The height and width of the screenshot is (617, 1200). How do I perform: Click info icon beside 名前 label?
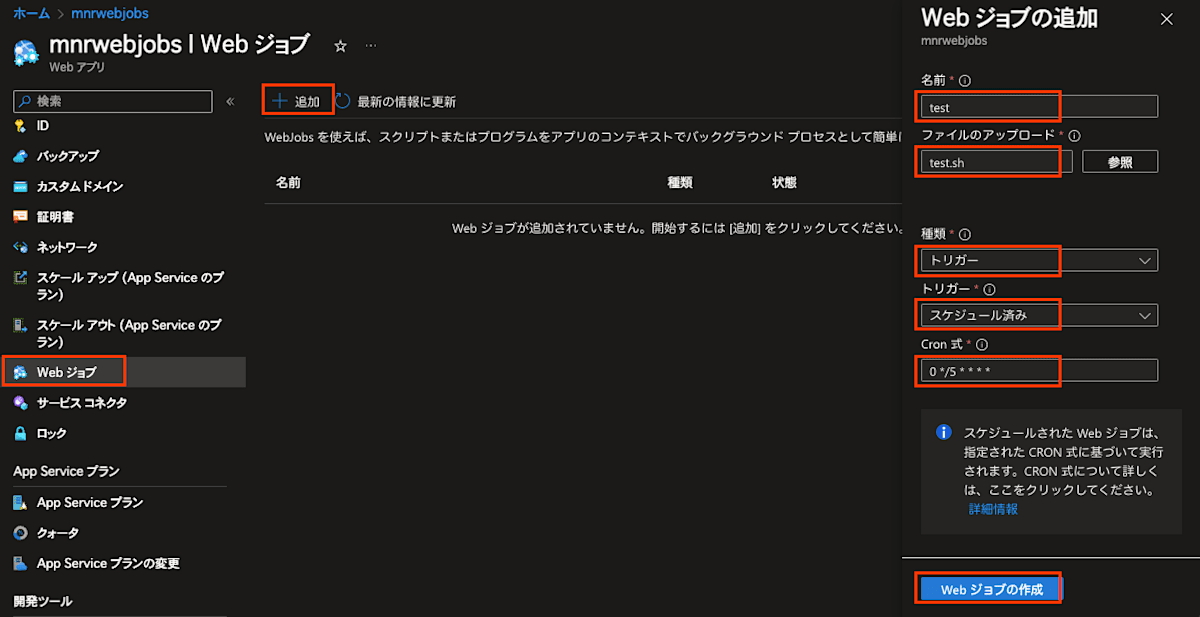[965, 81]
